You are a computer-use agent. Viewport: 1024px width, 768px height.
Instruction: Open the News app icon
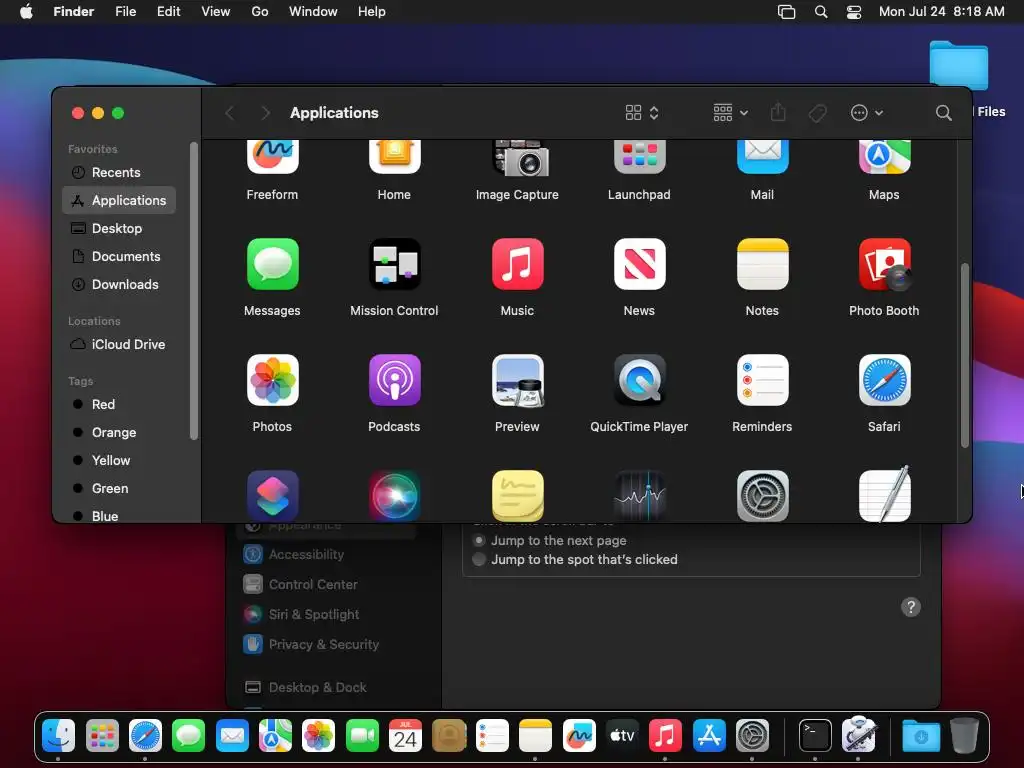click(639, 264)
